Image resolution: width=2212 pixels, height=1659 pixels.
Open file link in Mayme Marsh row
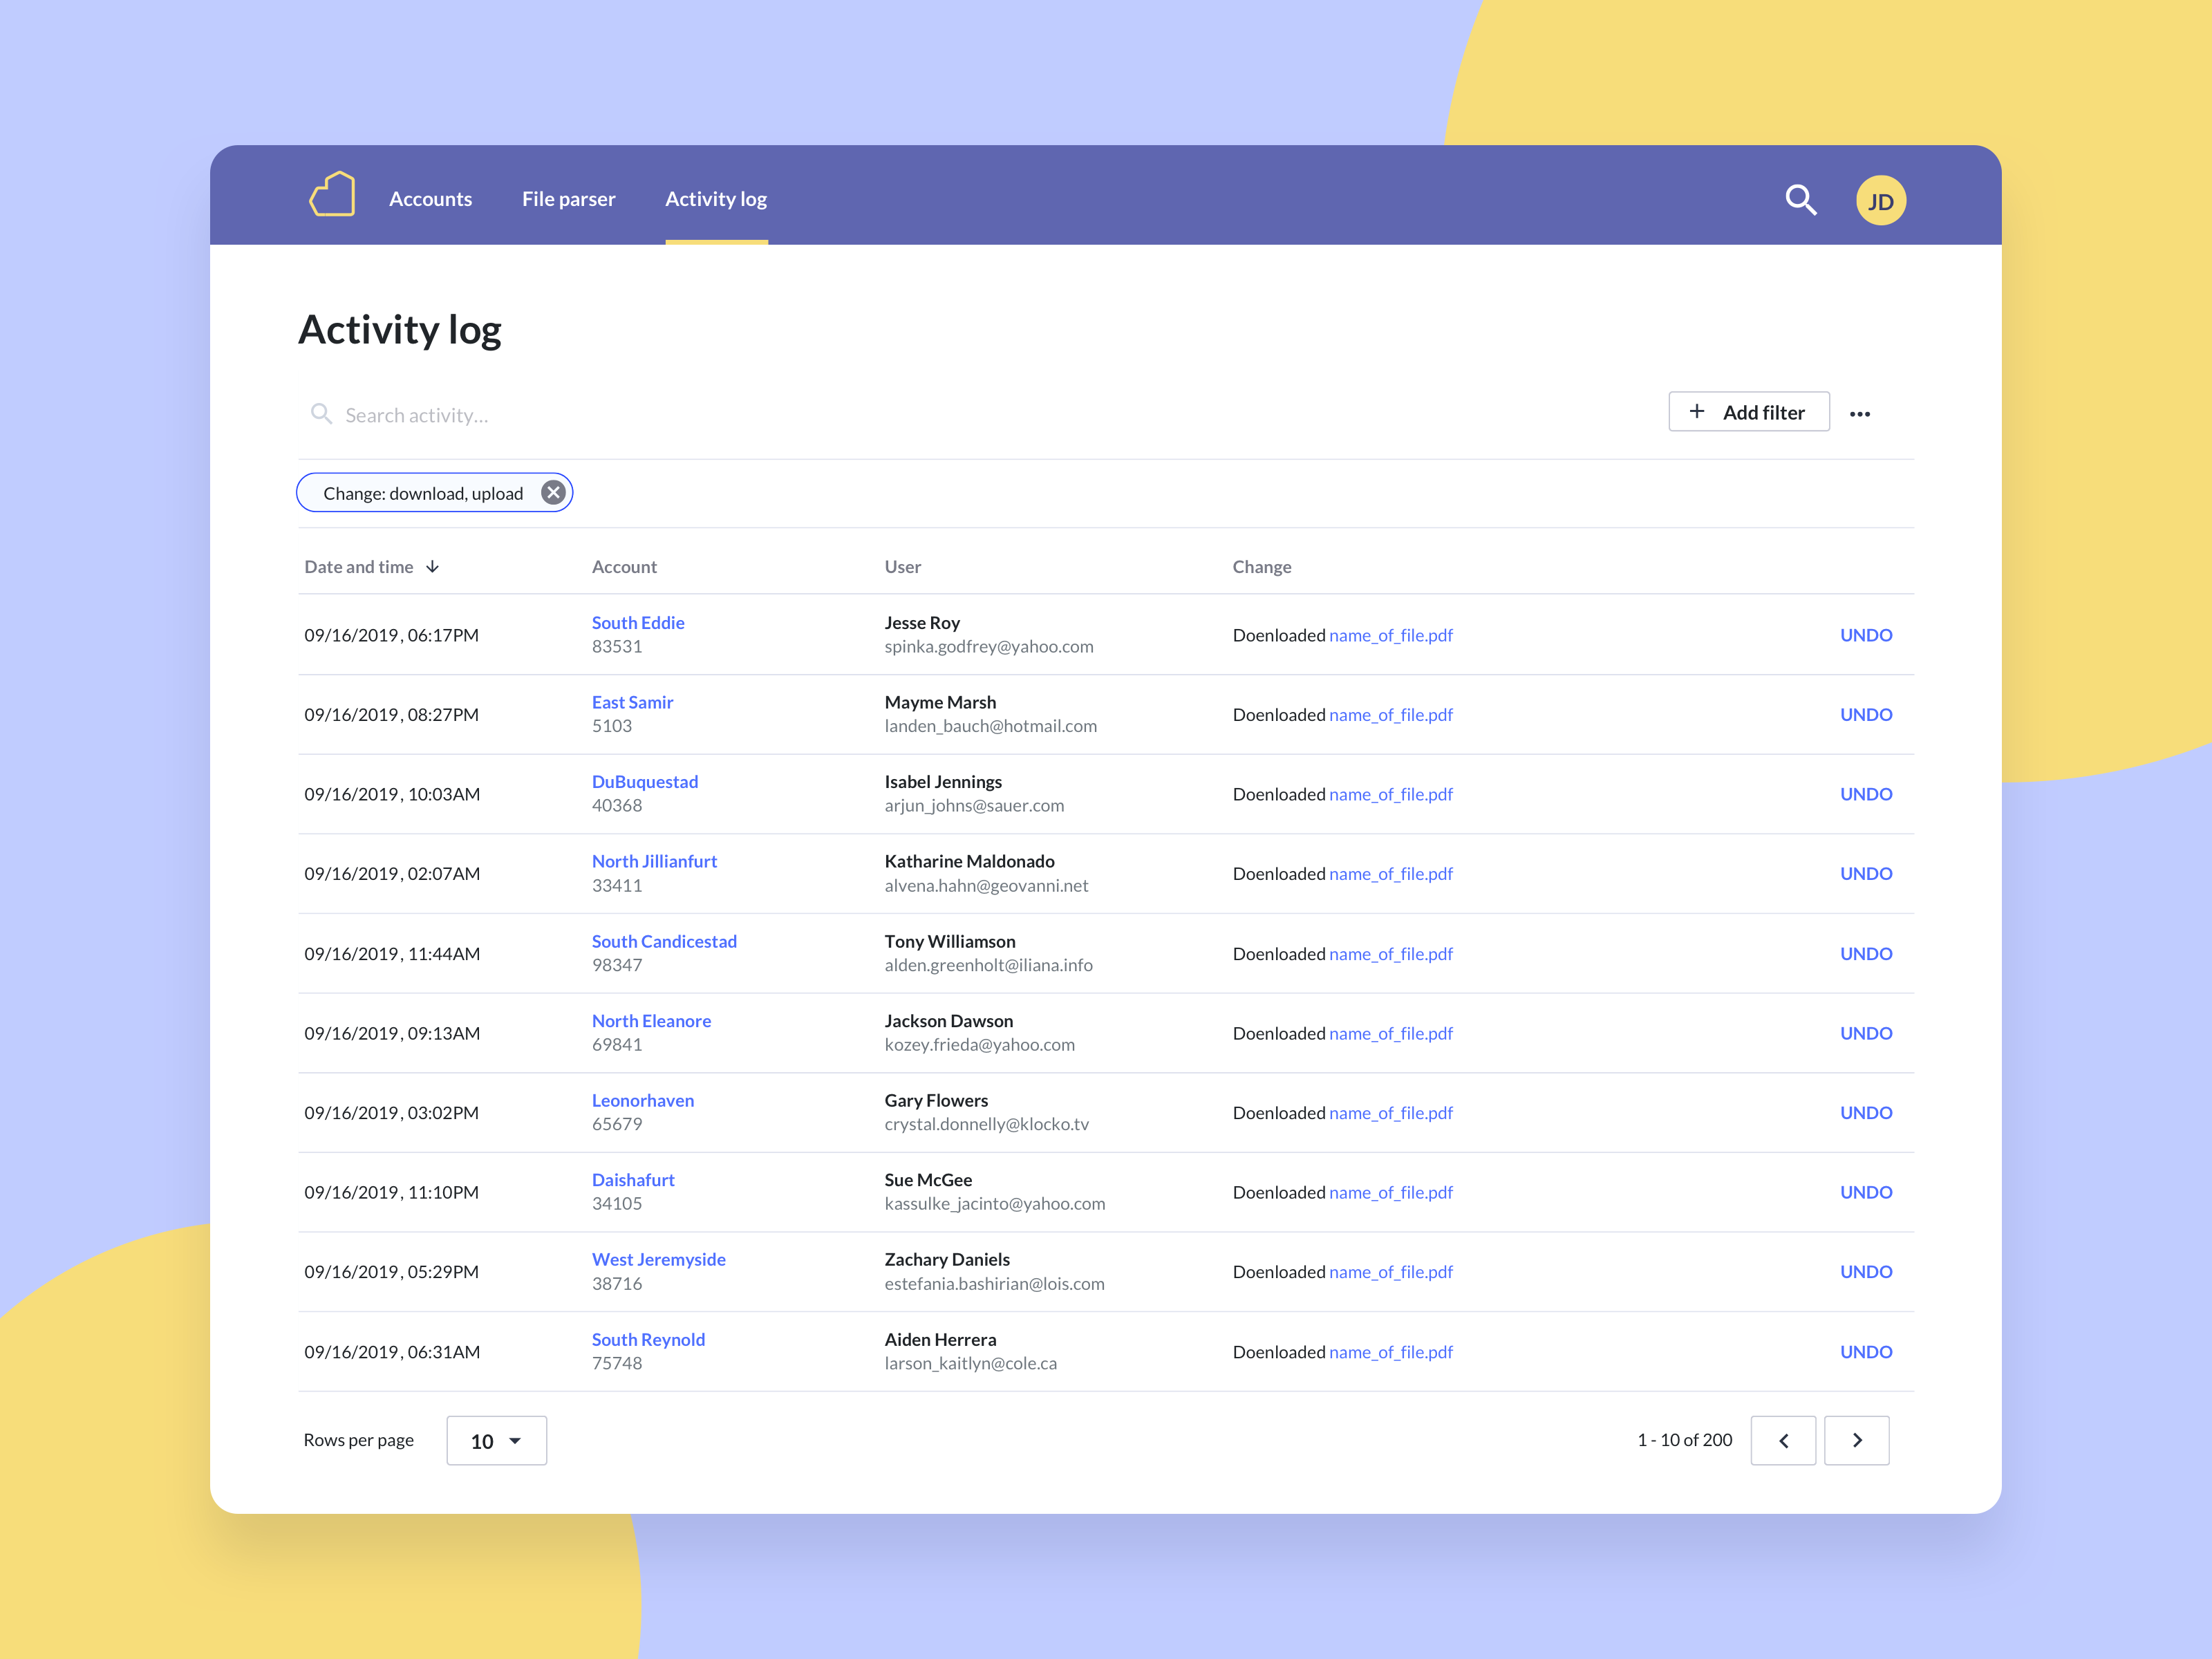point(1390,715)
